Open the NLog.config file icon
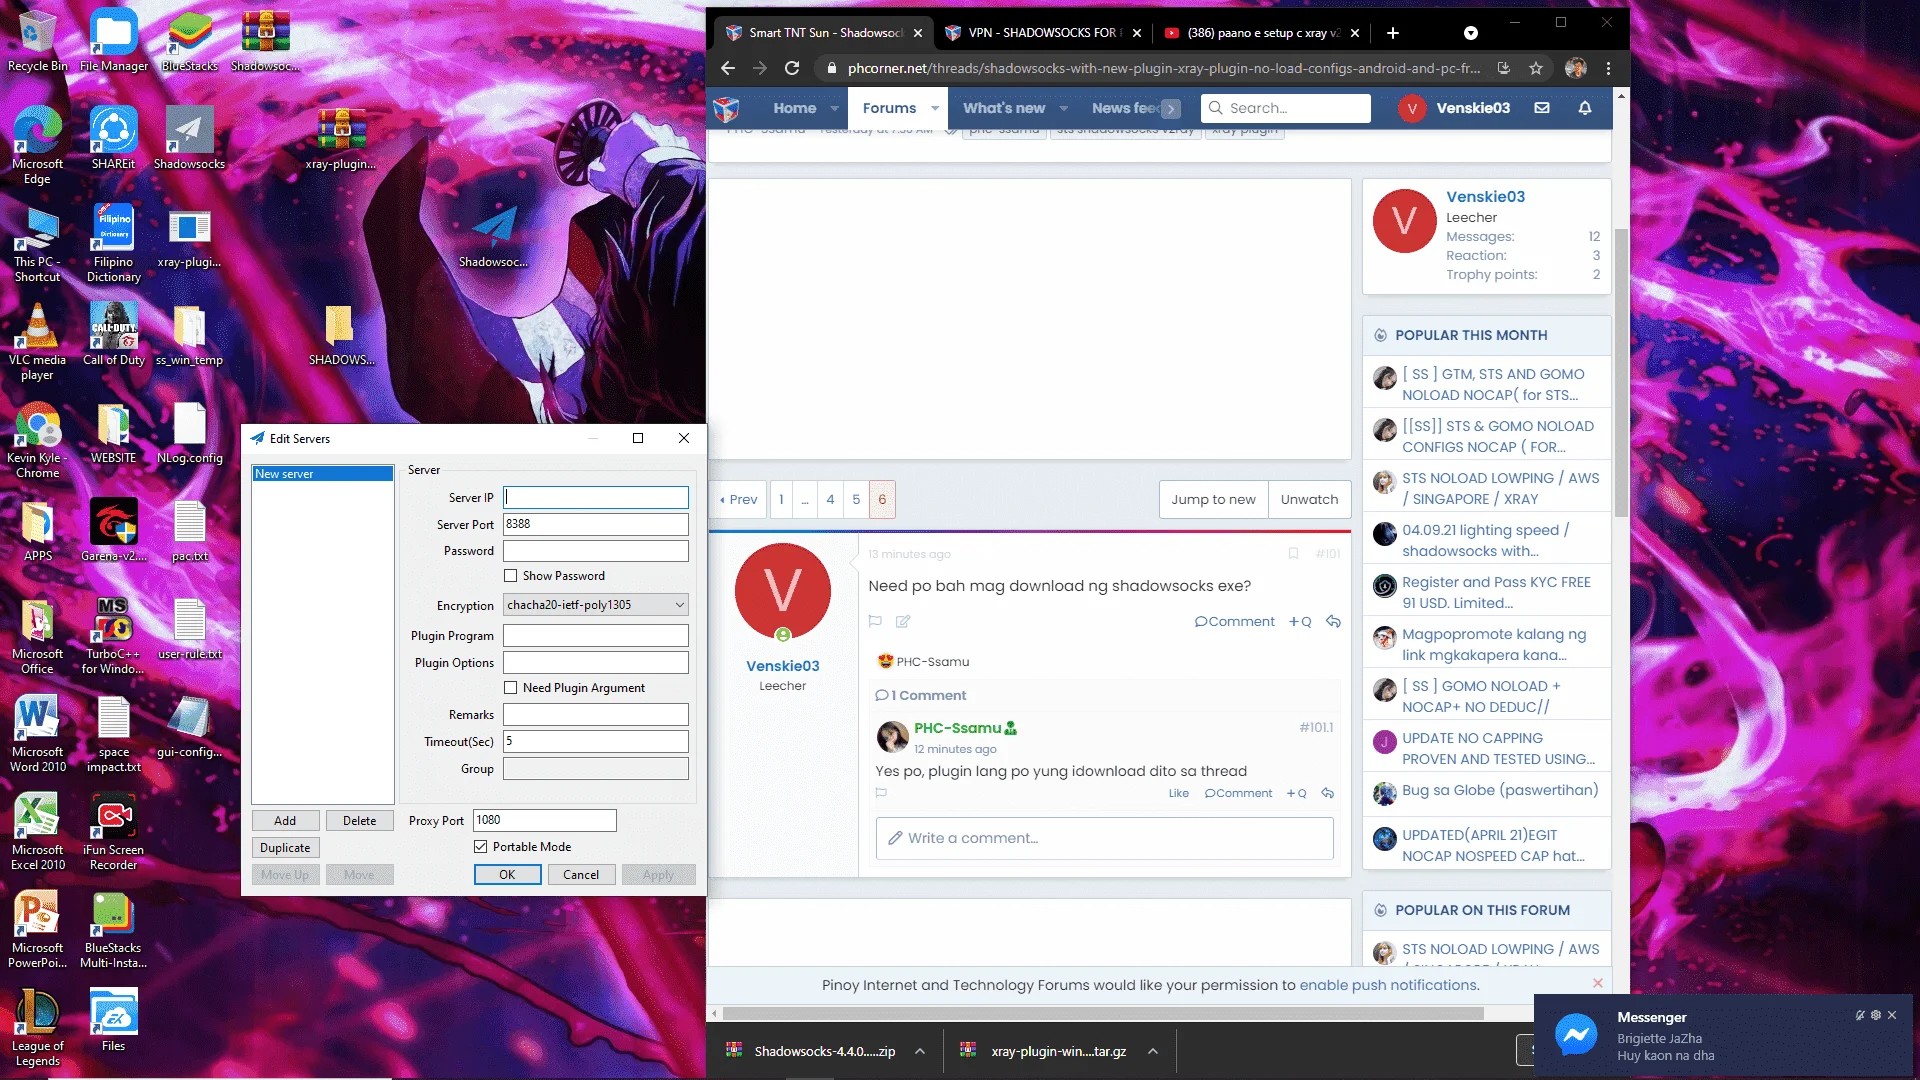This screenshot has width=1920, height=1080. click(189, 432)
